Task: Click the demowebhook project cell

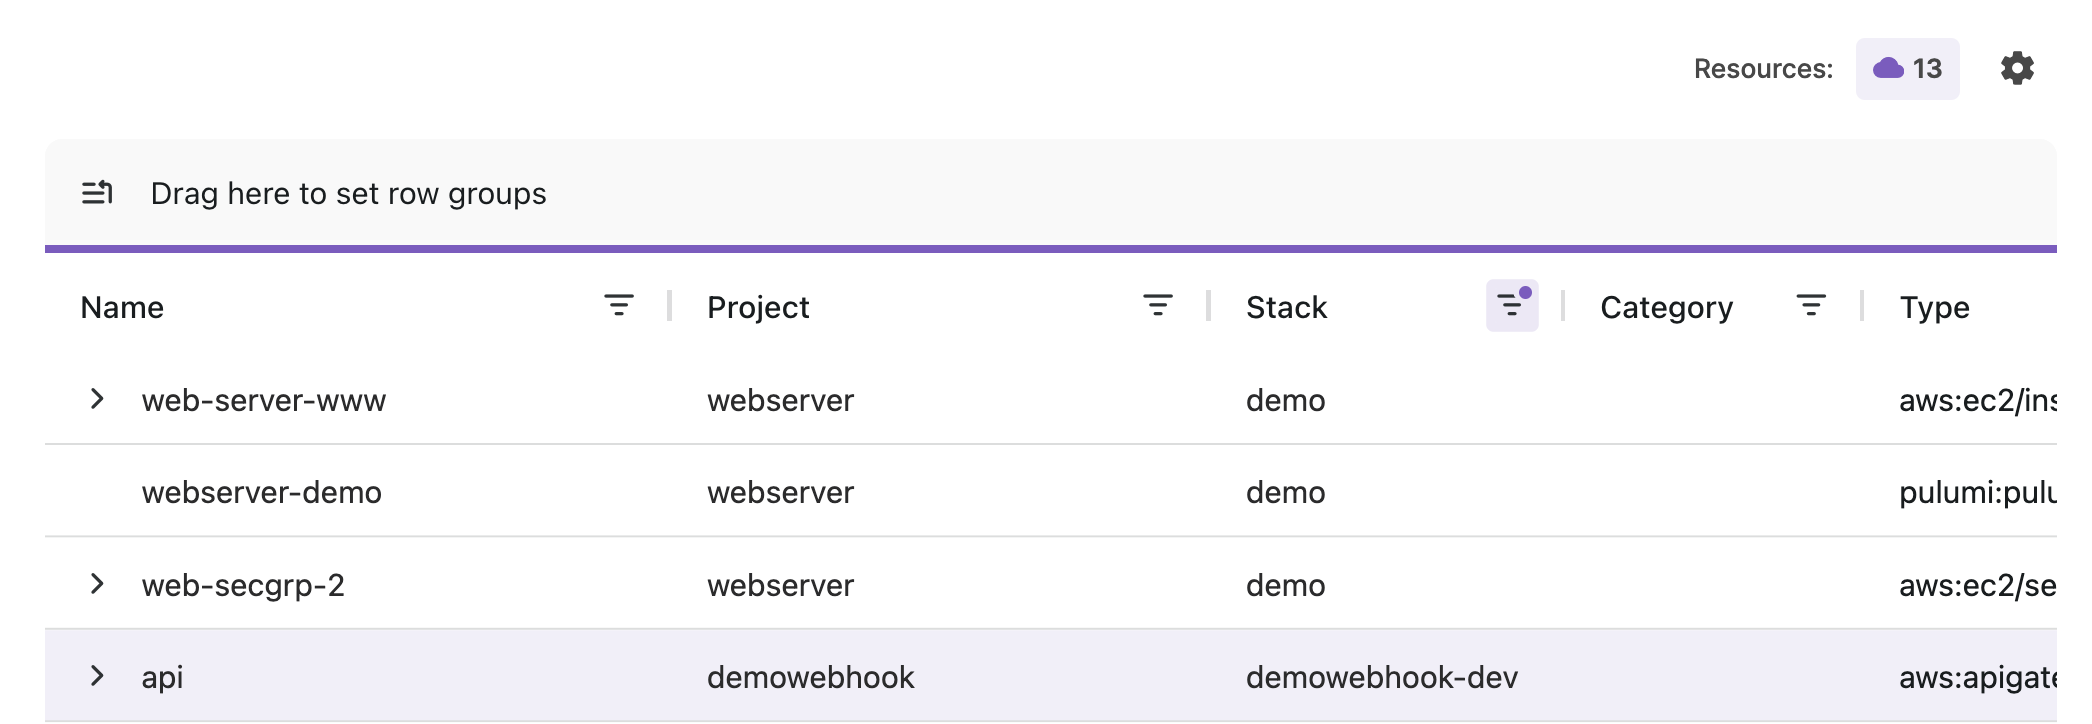Action: pos(810,677)
